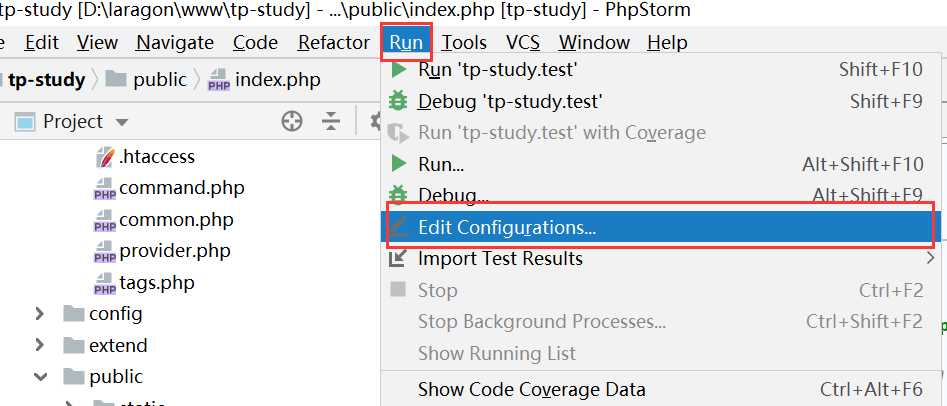Click the command.php file icon

[105, 188]
